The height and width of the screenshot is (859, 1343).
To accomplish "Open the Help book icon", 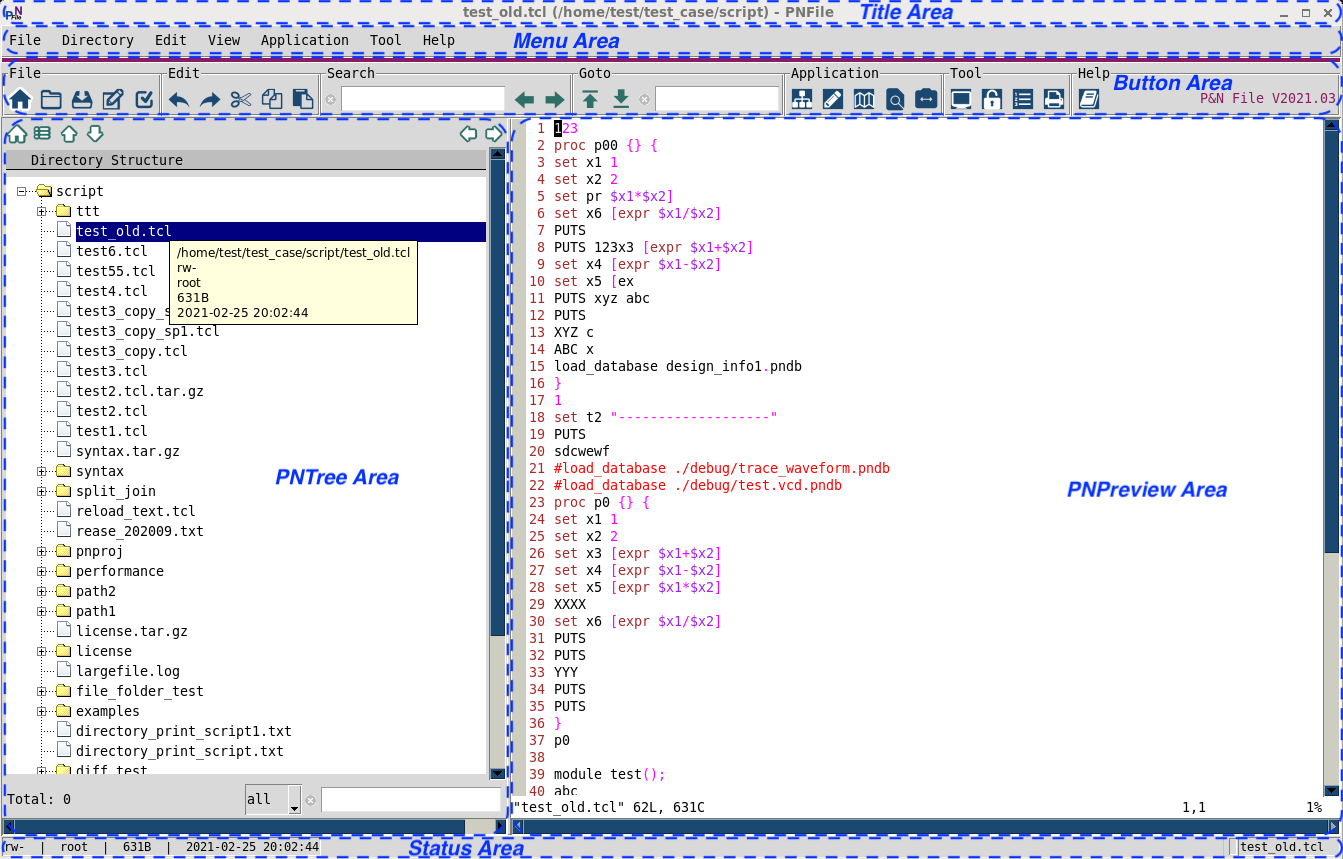I will tap(1089, 99).
